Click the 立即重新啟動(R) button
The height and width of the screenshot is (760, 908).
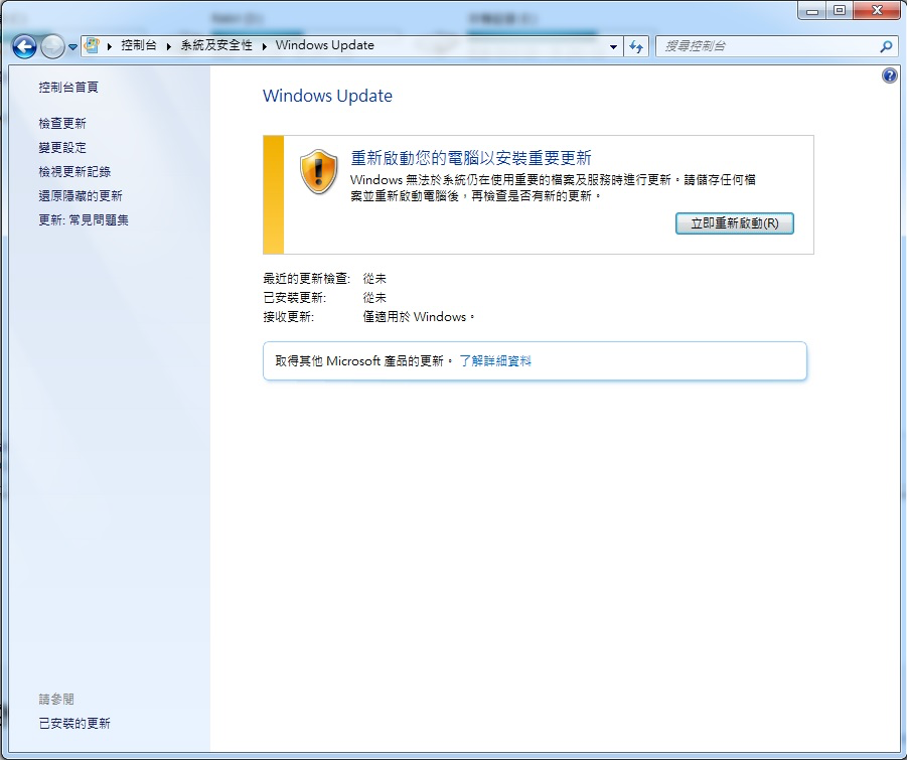[x=734, y=223]
